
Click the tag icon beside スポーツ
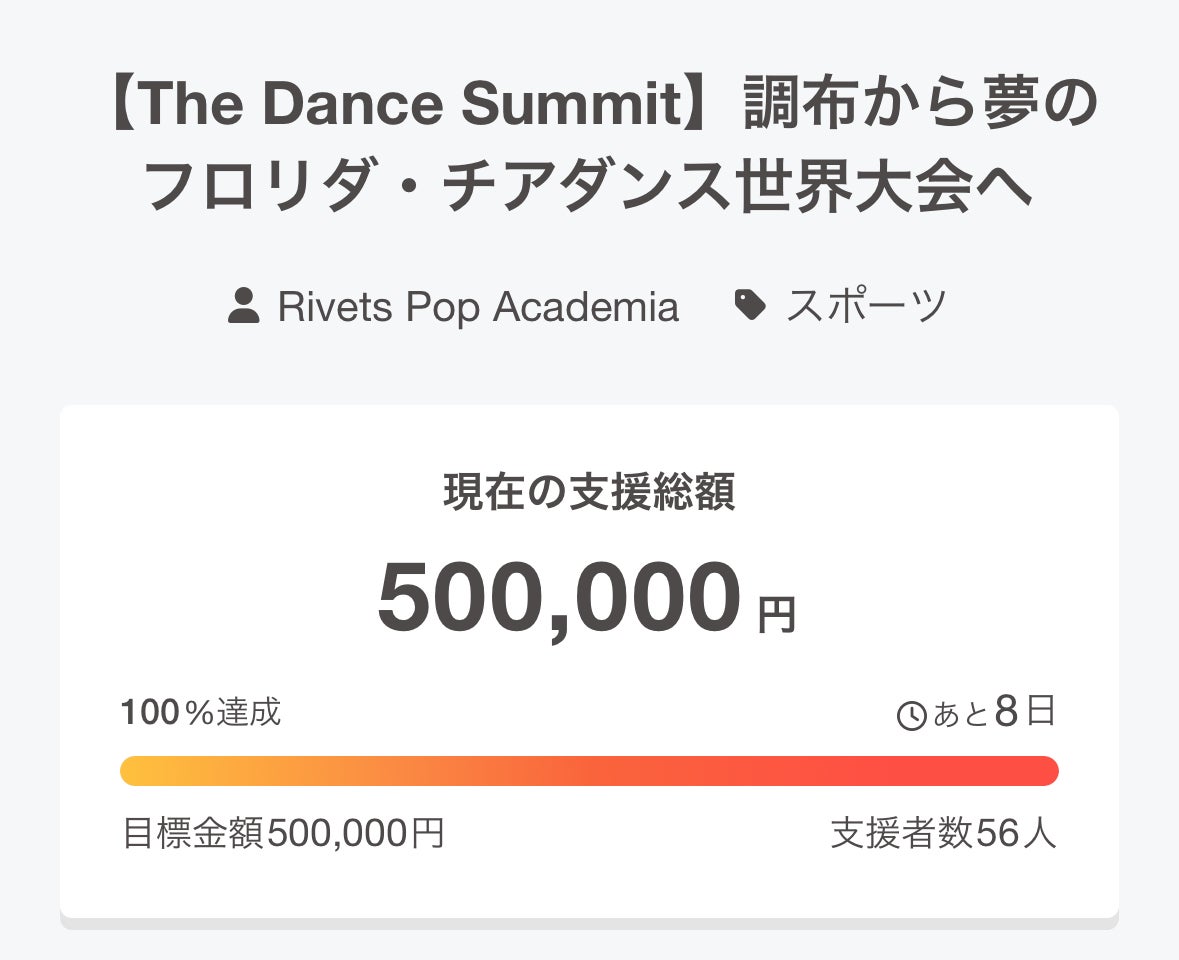[x=750, y=305]
